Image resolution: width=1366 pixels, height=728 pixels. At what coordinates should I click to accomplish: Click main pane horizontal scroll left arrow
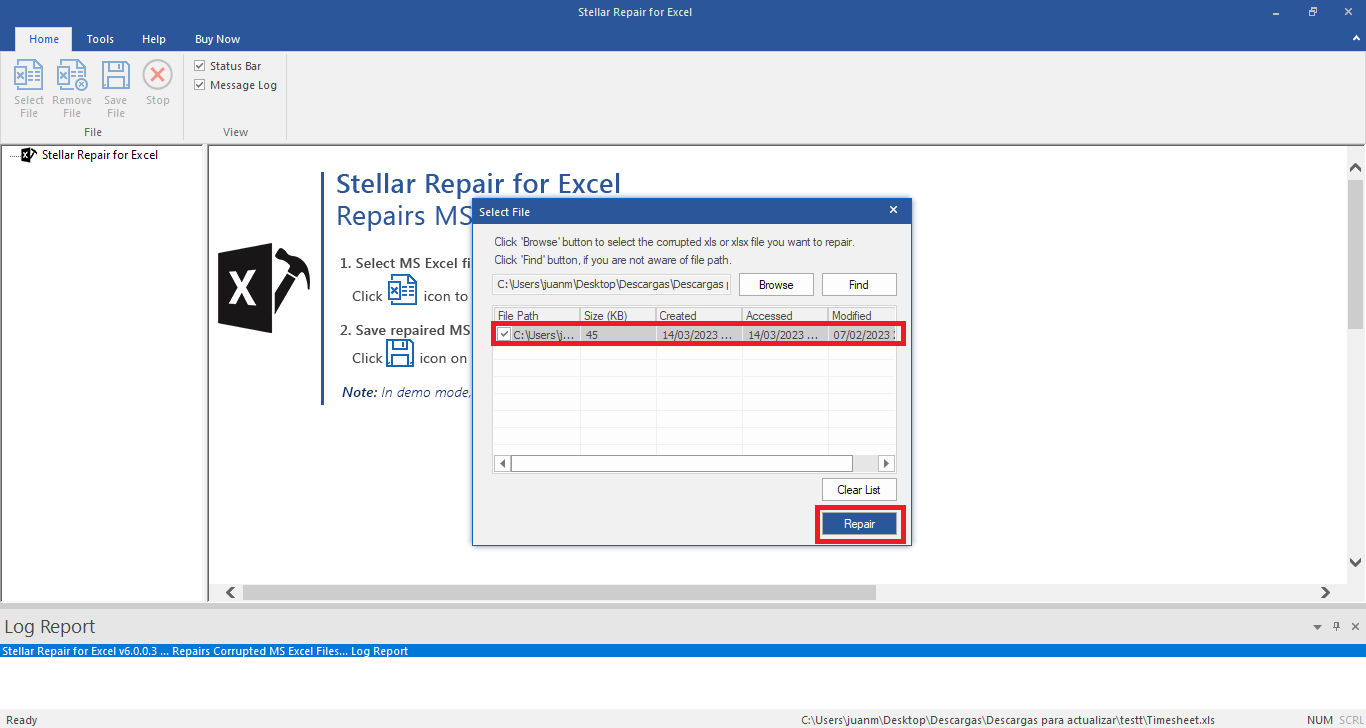click(x=231, y=593)
